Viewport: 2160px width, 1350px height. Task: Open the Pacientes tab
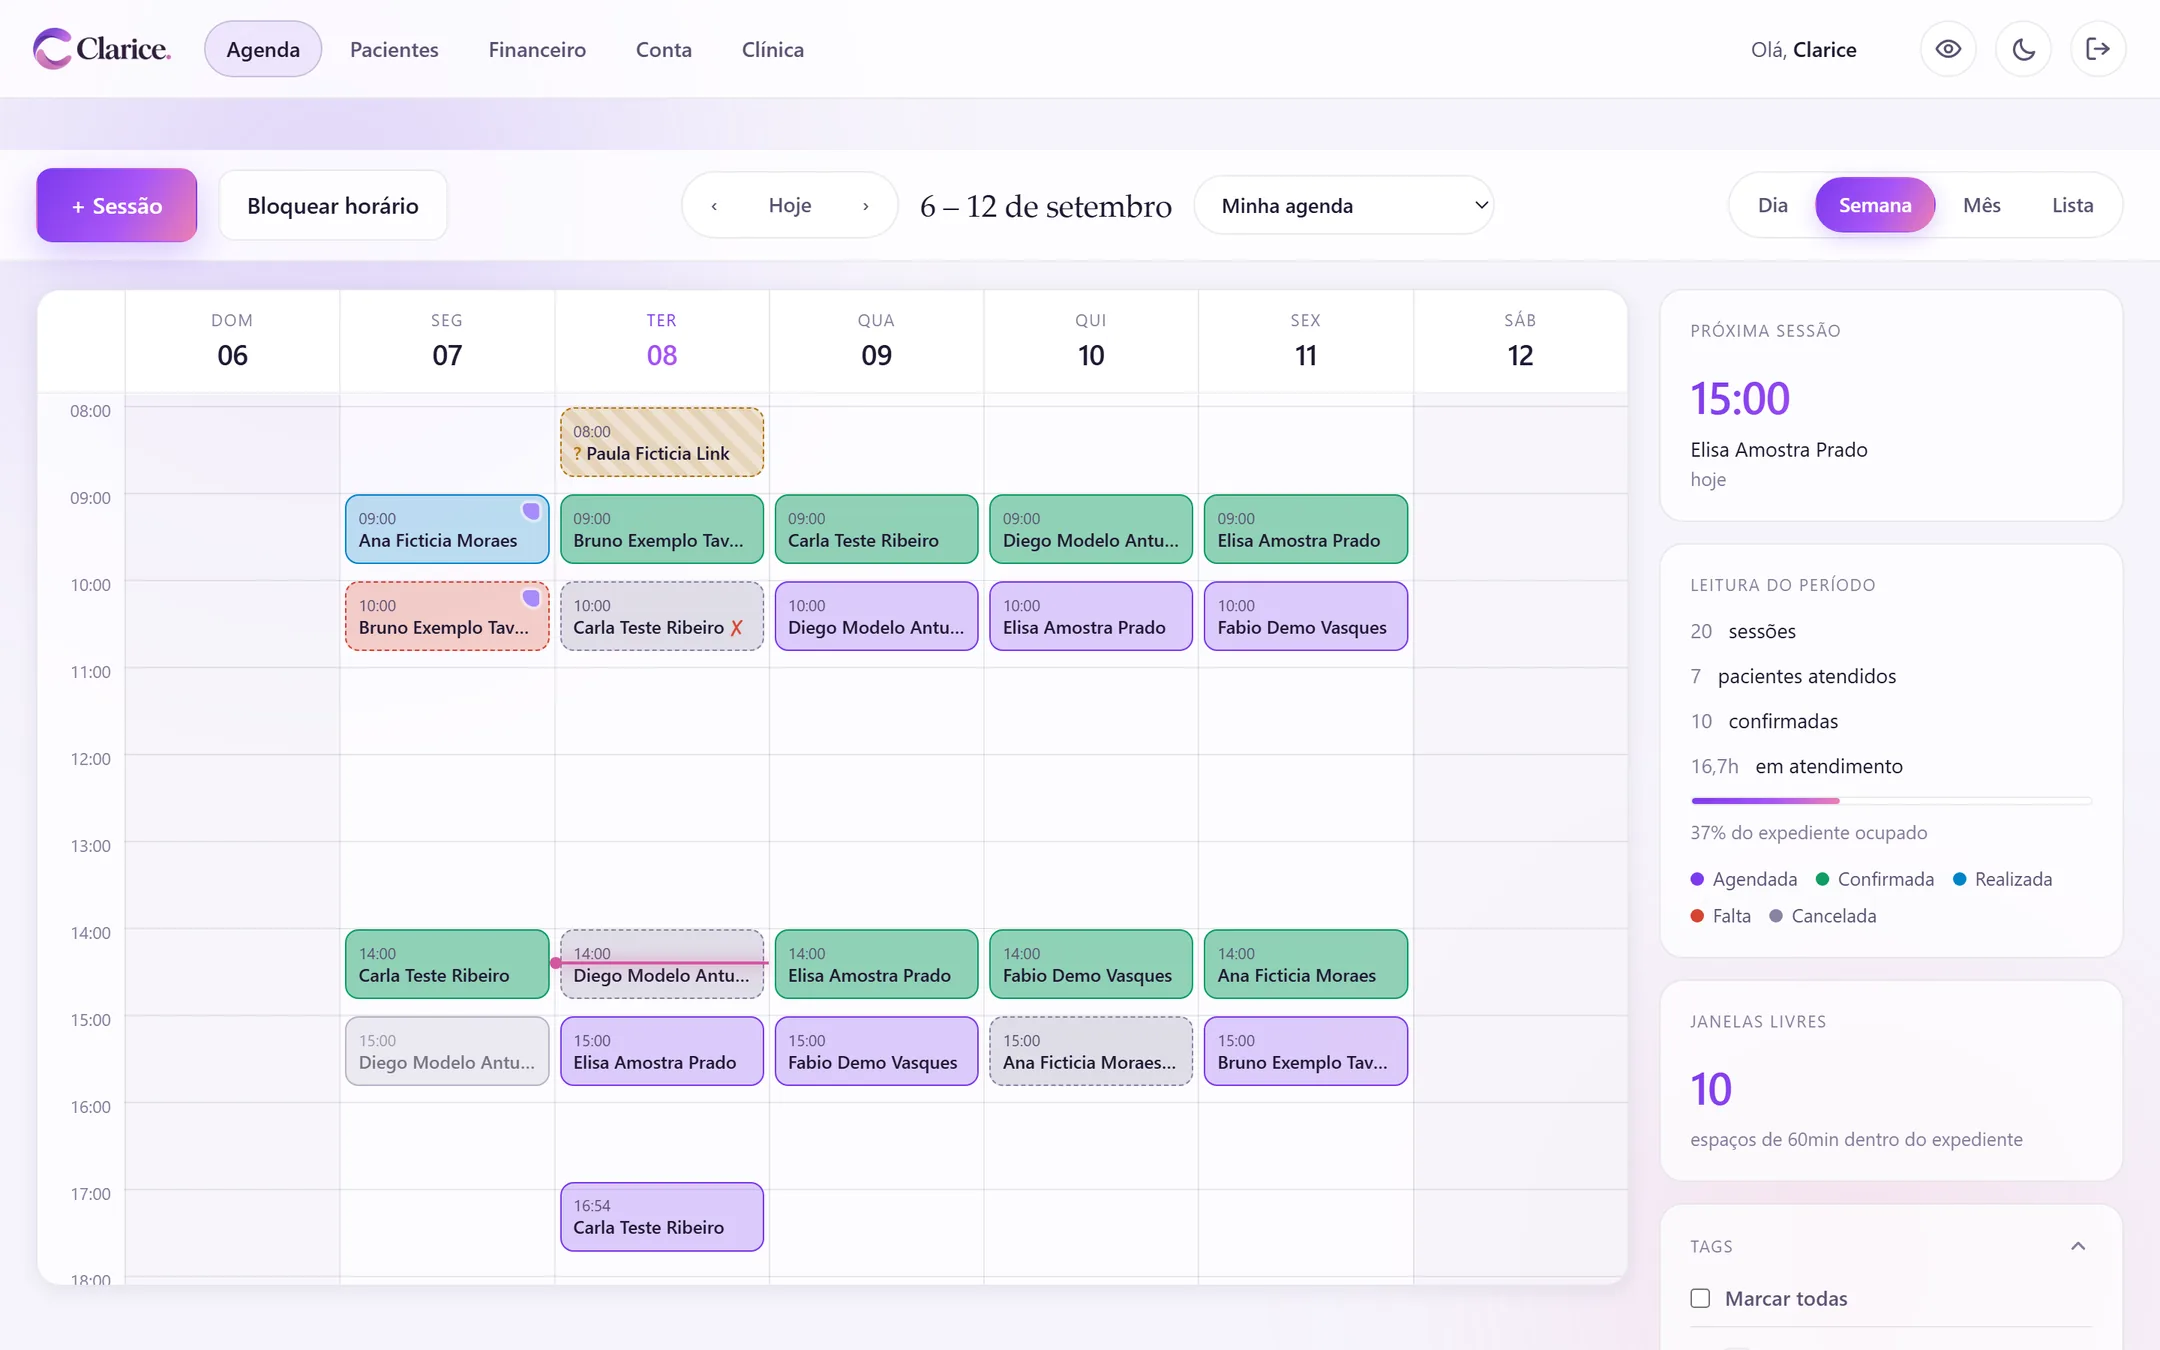click(x=394, y=49)
